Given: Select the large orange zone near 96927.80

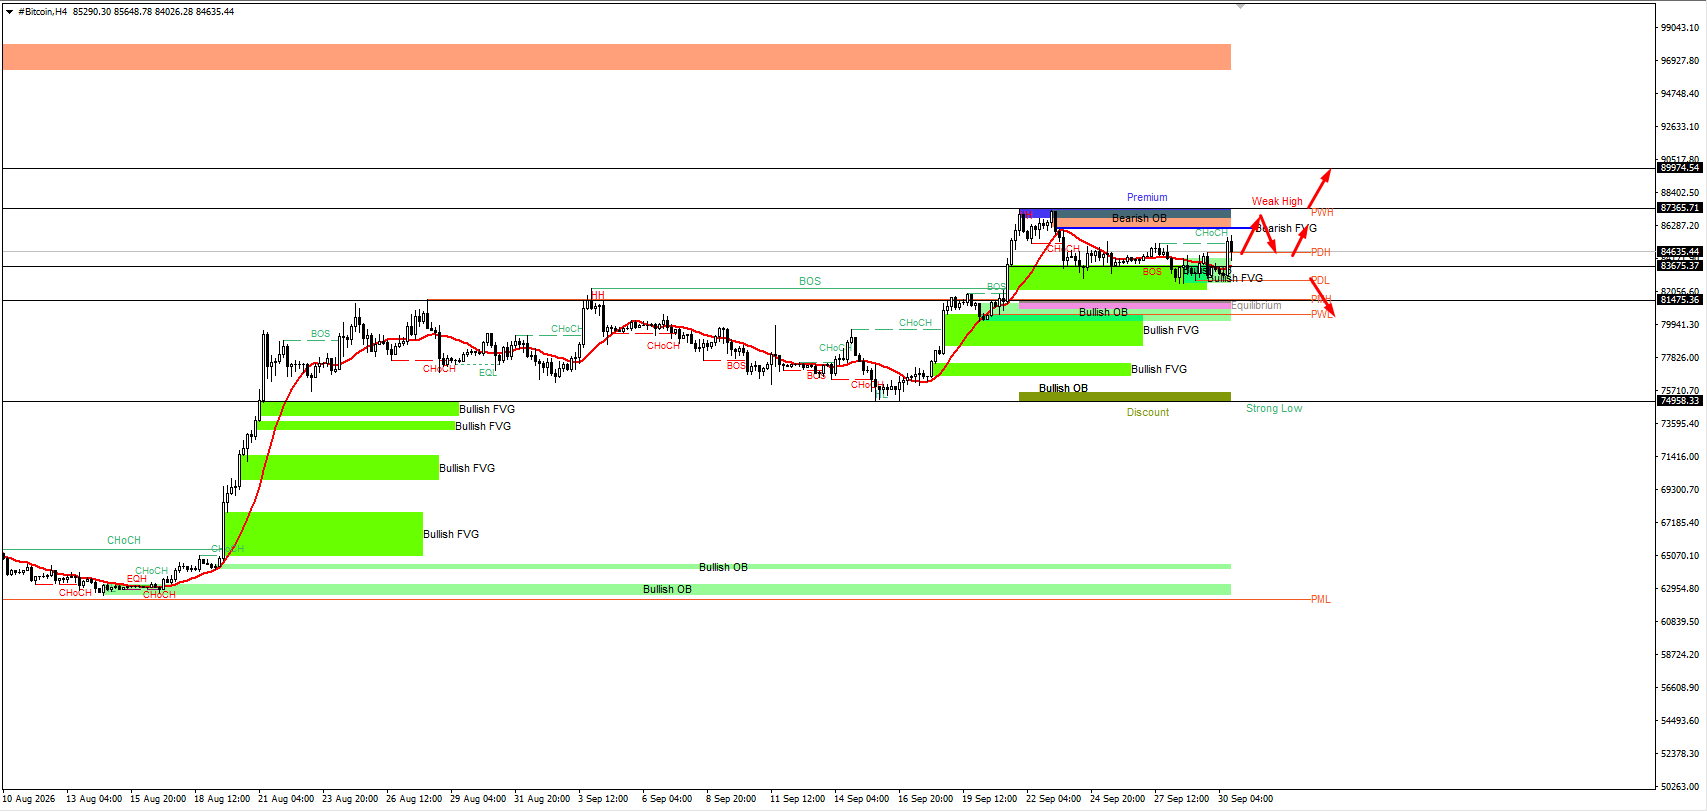Looking at the screenshot, I should point(616,57).
